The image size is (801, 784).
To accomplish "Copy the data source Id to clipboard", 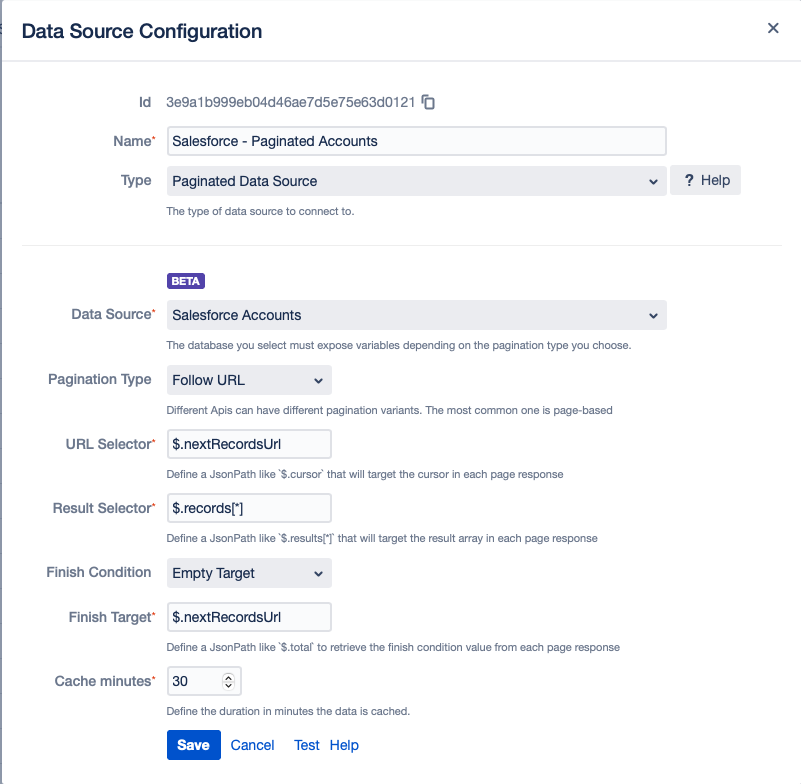I will pyautogui.click(x=428, y=102).
